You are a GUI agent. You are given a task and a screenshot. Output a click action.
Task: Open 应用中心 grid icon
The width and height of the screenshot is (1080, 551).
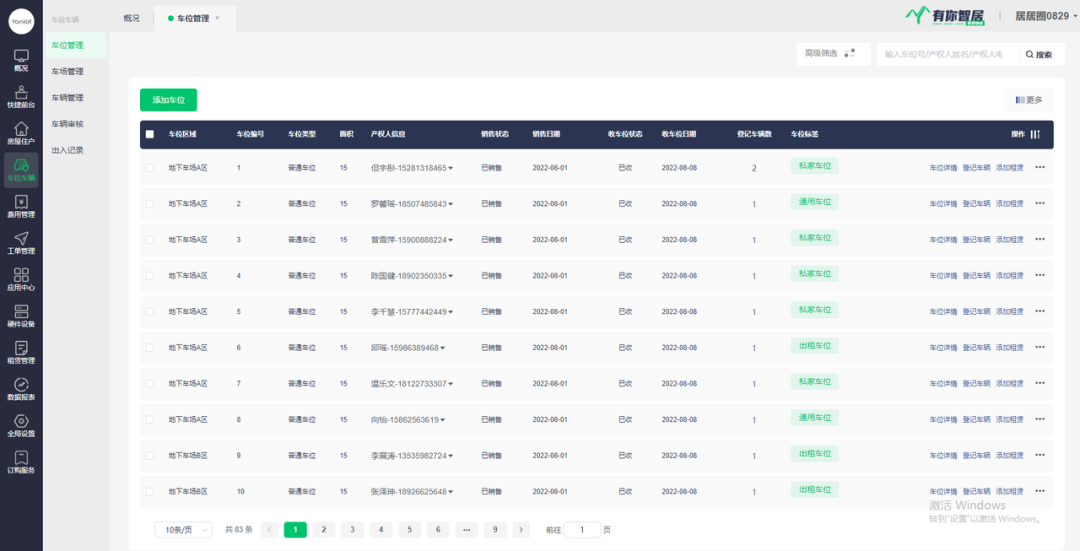tap(21, 279)
